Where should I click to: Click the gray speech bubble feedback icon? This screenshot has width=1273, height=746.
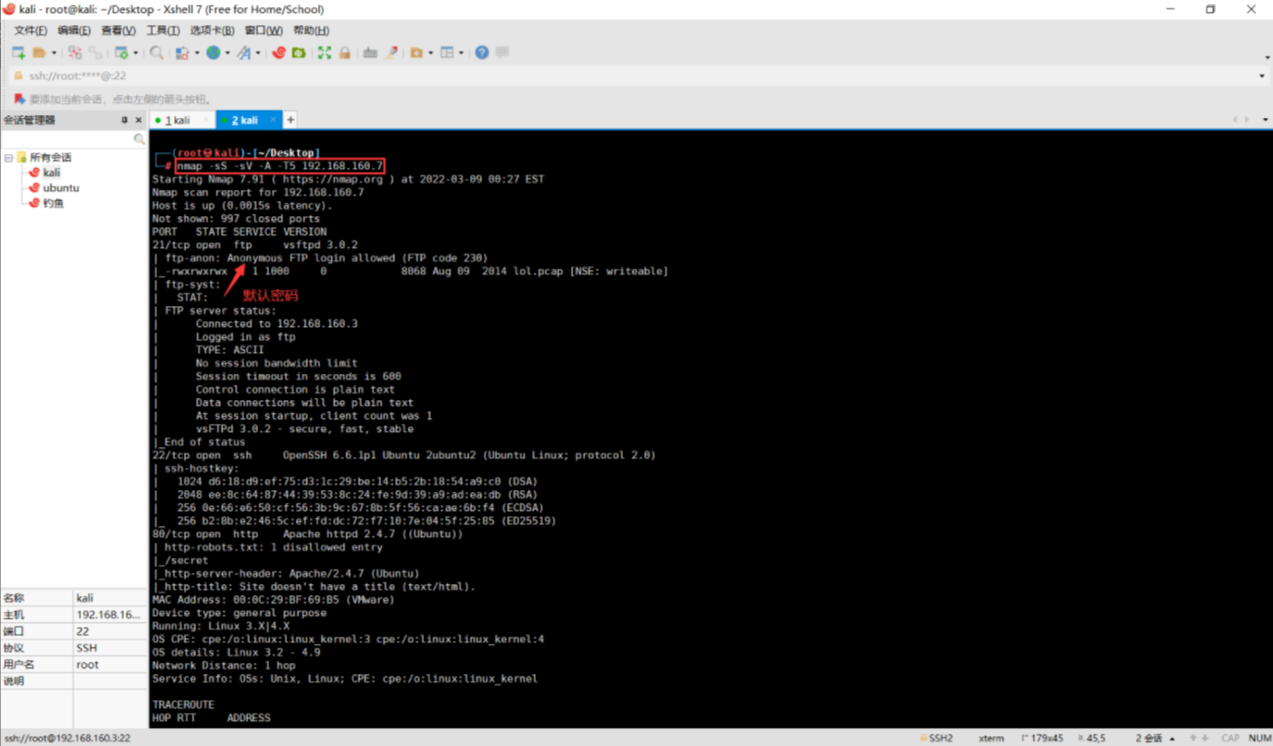pyautogui.click(x=502, y=52)
